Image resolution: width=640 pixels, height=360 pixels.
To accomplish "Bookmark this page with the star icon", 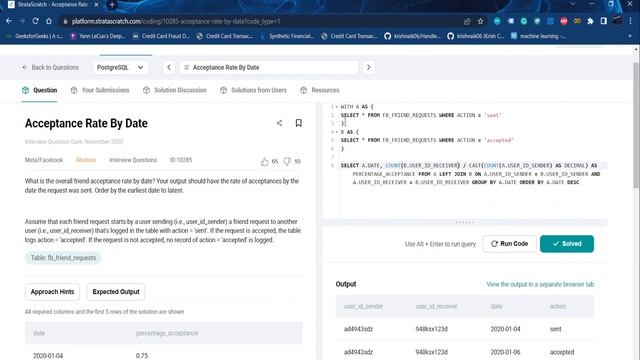I will [x=480, y=21].
